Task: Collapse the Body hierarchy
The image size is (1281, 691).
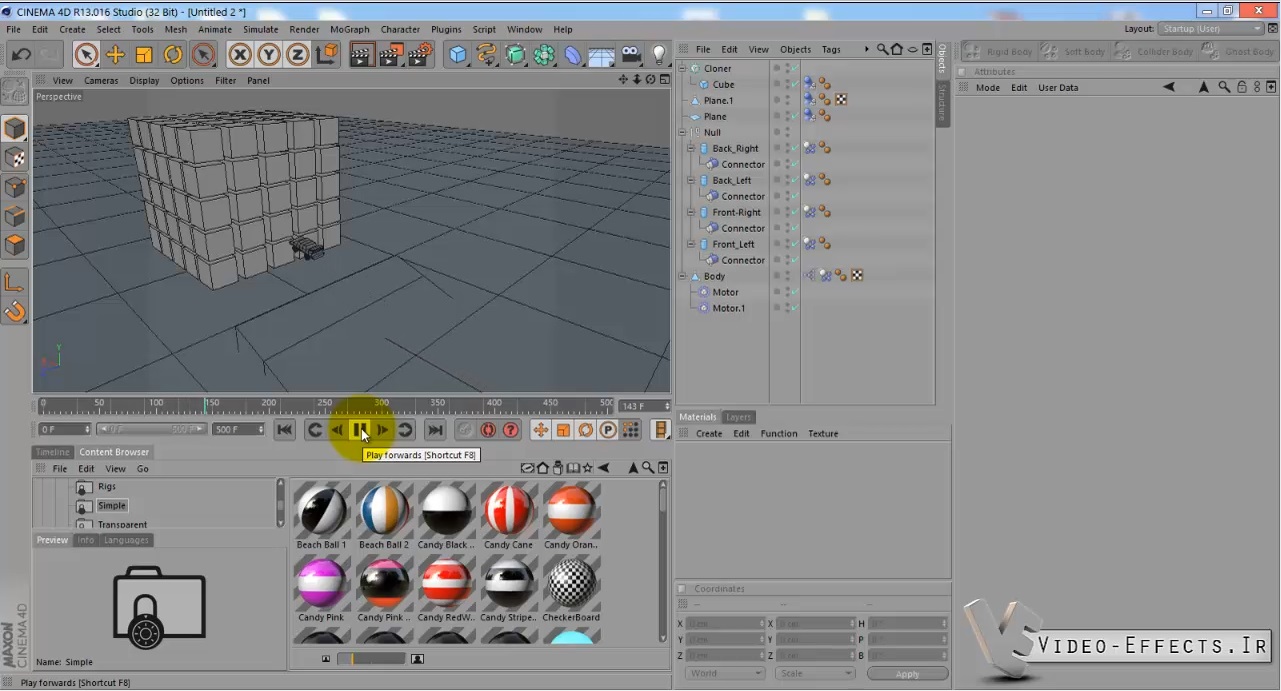Action: click(x=682, y=277)
